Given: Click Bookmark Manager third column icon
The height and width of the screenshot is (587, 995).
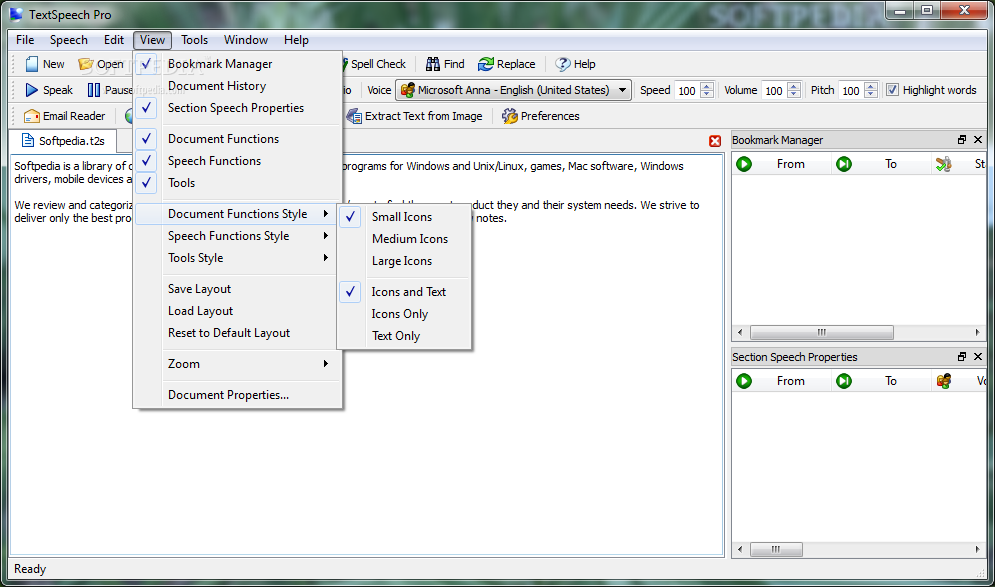Looking at the screenshot, I should 944,164.
